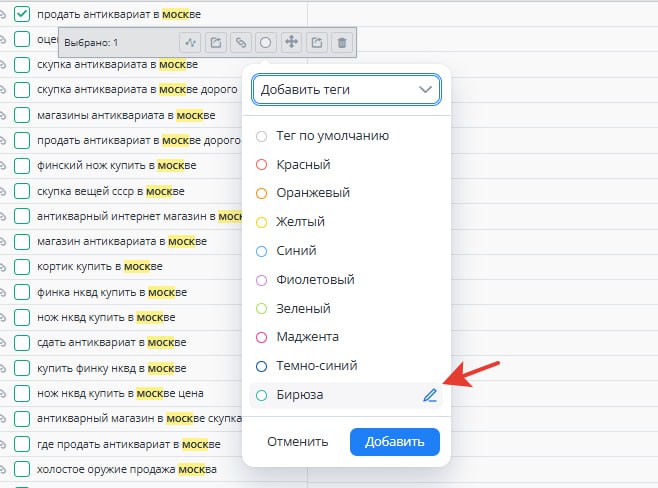Check the 'финский нож купить в москве' checkbox

coord(22,165)
